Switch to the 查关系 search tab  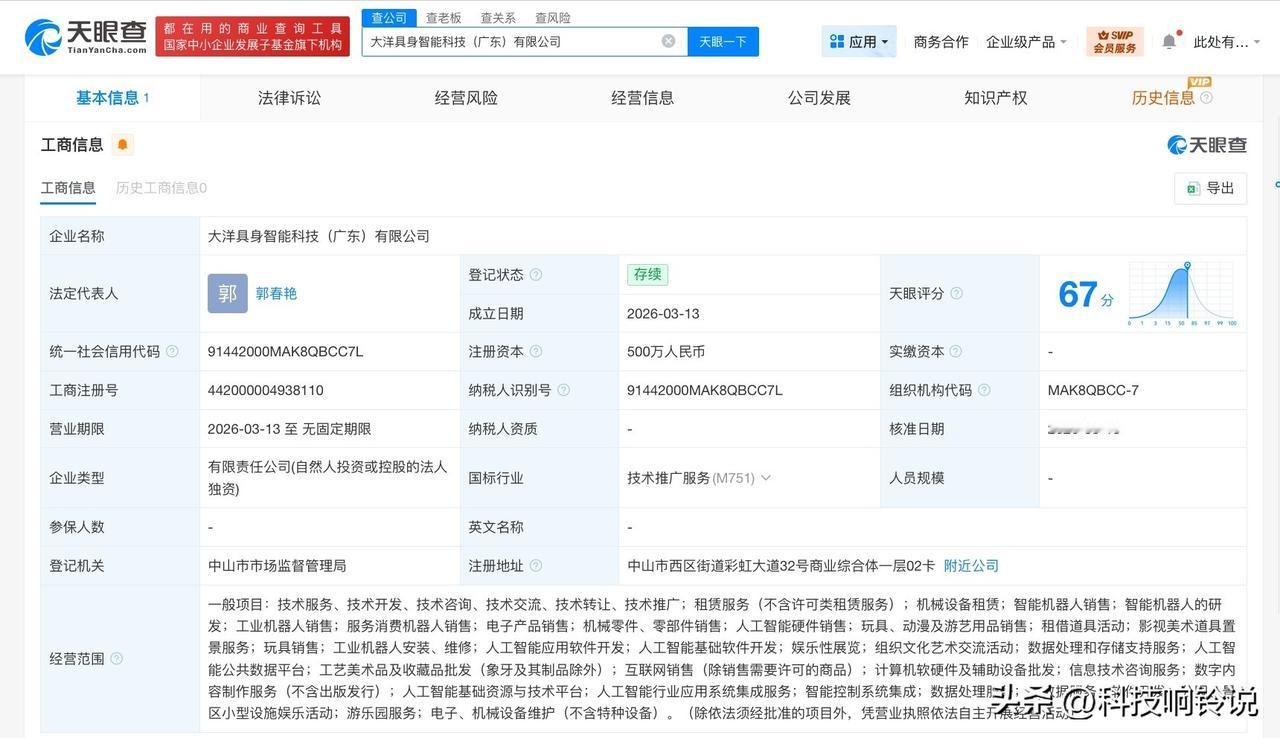click(498, 18)
